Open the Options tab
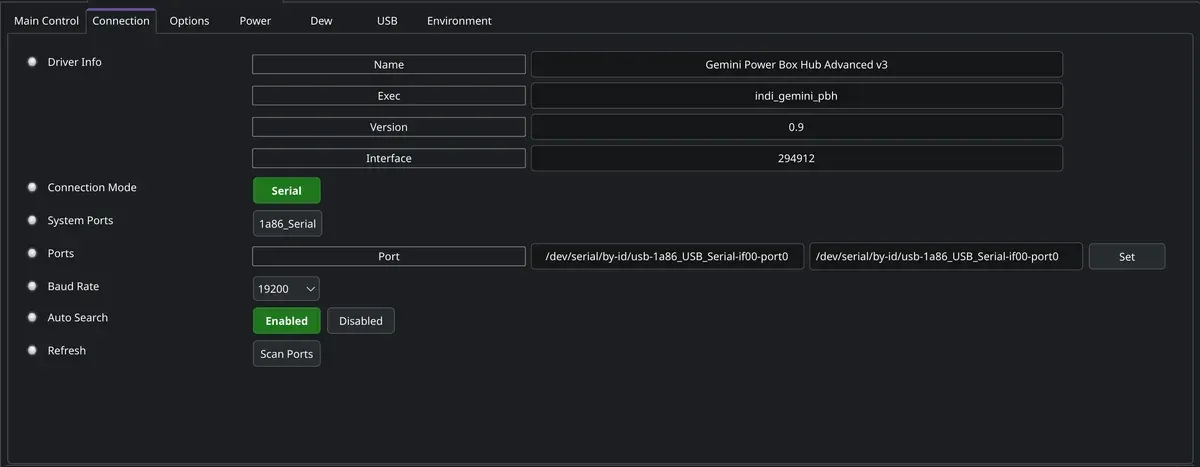1200x467 pixels. coord(189,21)
